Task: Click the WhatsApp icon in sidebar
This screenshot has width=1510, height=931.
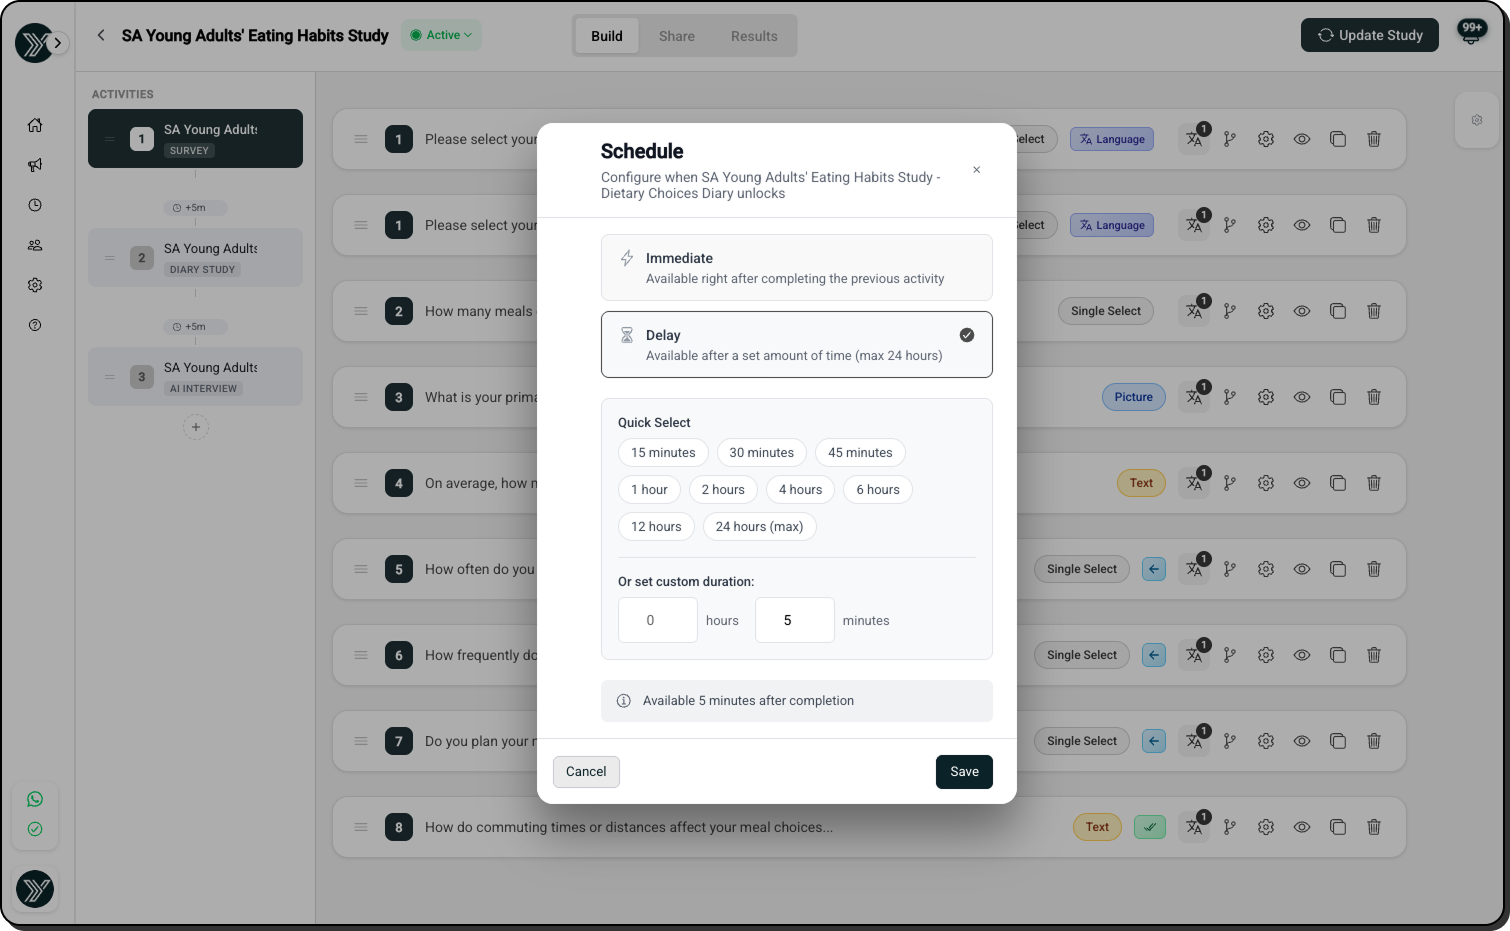Action: [35, 799]
